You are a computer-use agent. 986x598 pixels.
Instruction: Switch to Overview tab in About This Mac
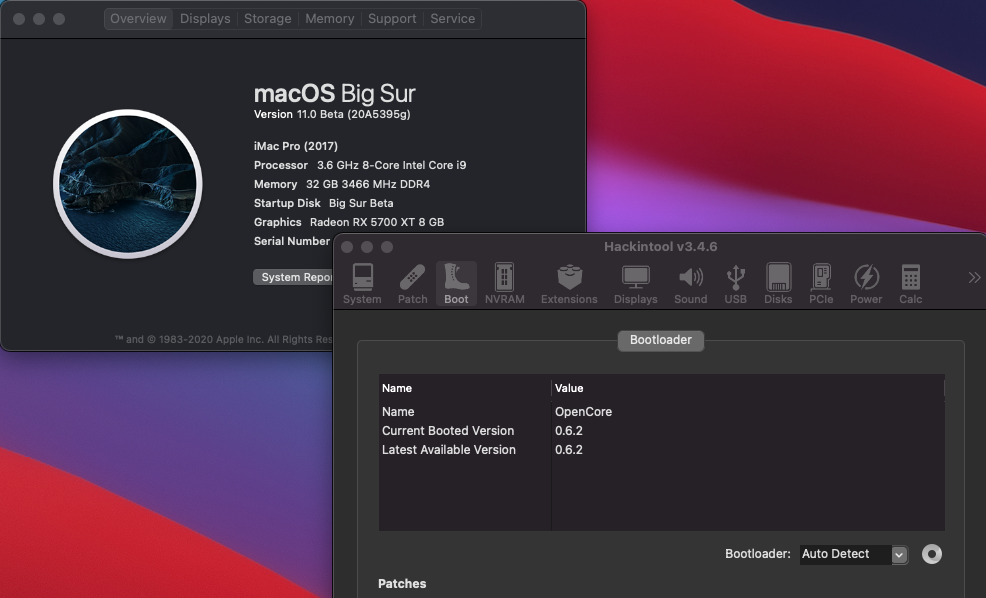click(138, 19)
